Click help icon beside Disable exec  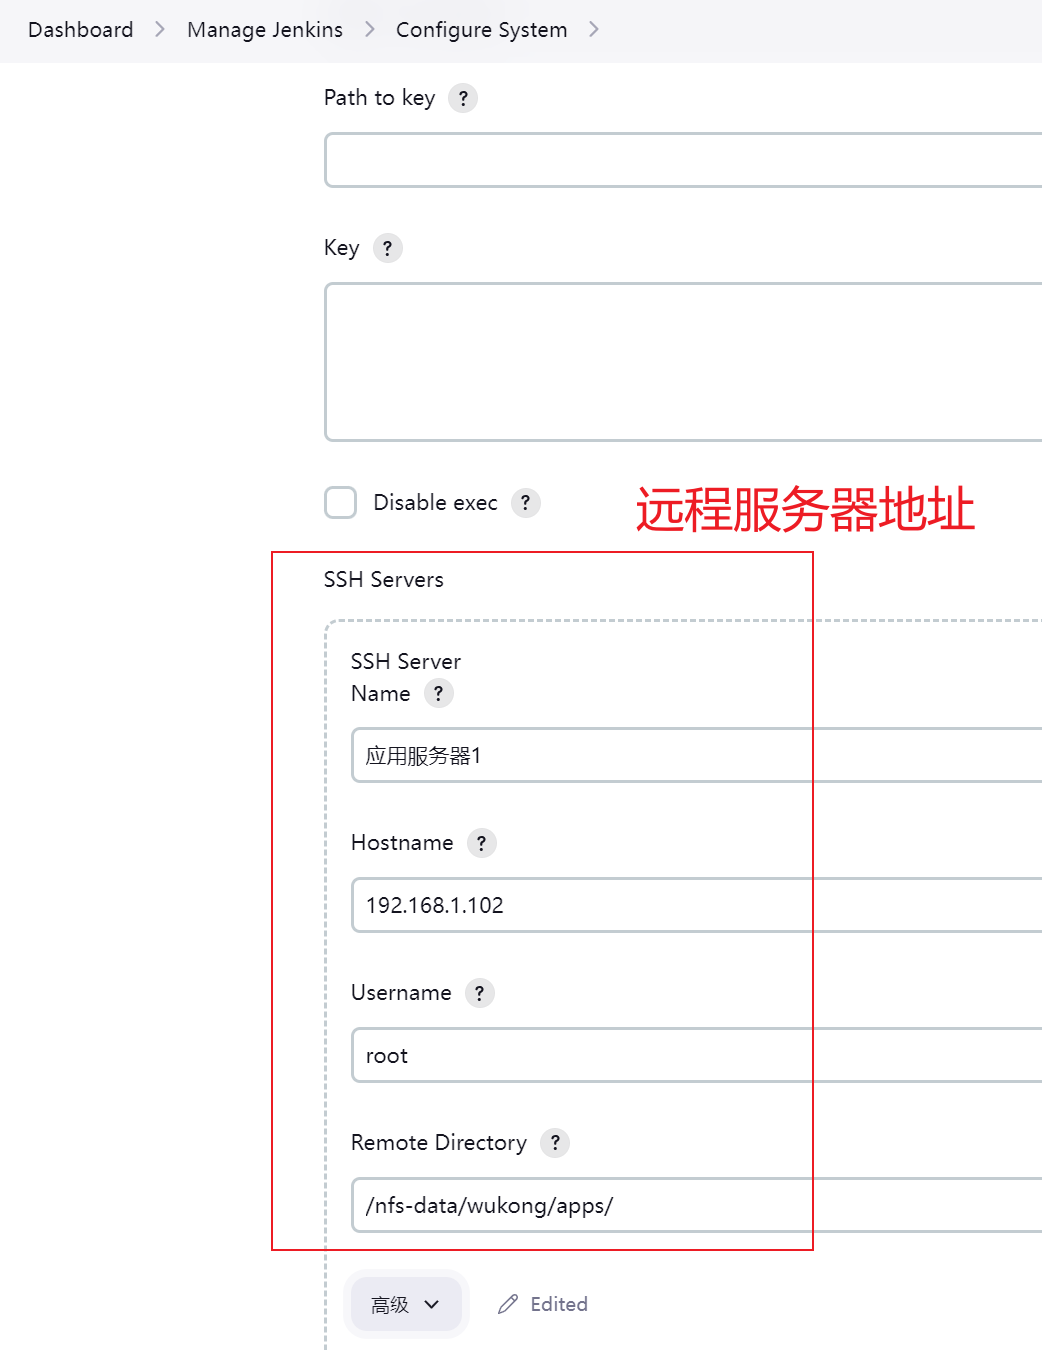click(525, 503)
